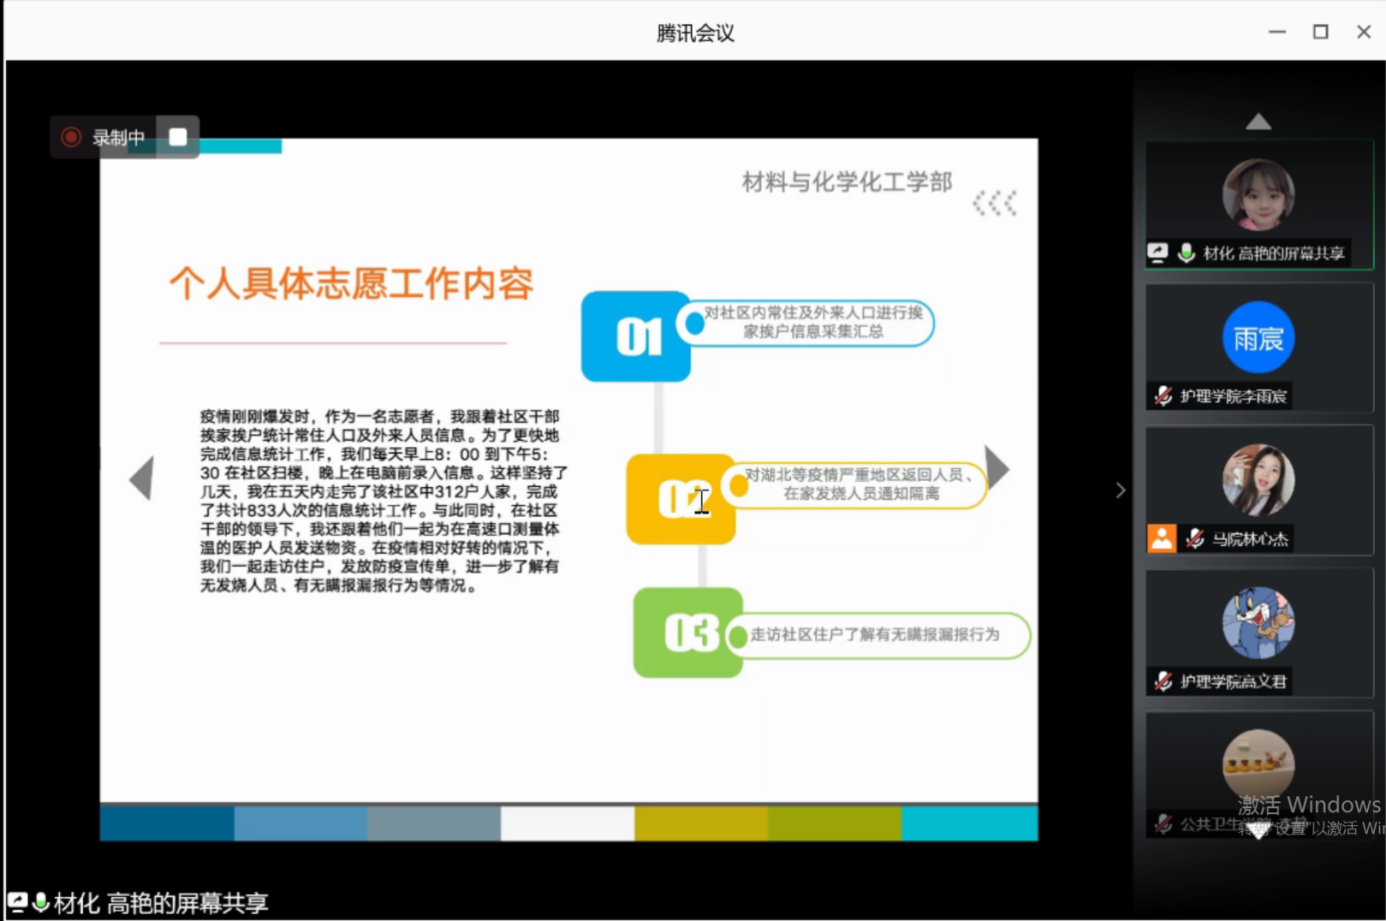Click the bottom-left screen-share status icon
This screenshot has height=921, width=1386.
(x=18, y=903)
